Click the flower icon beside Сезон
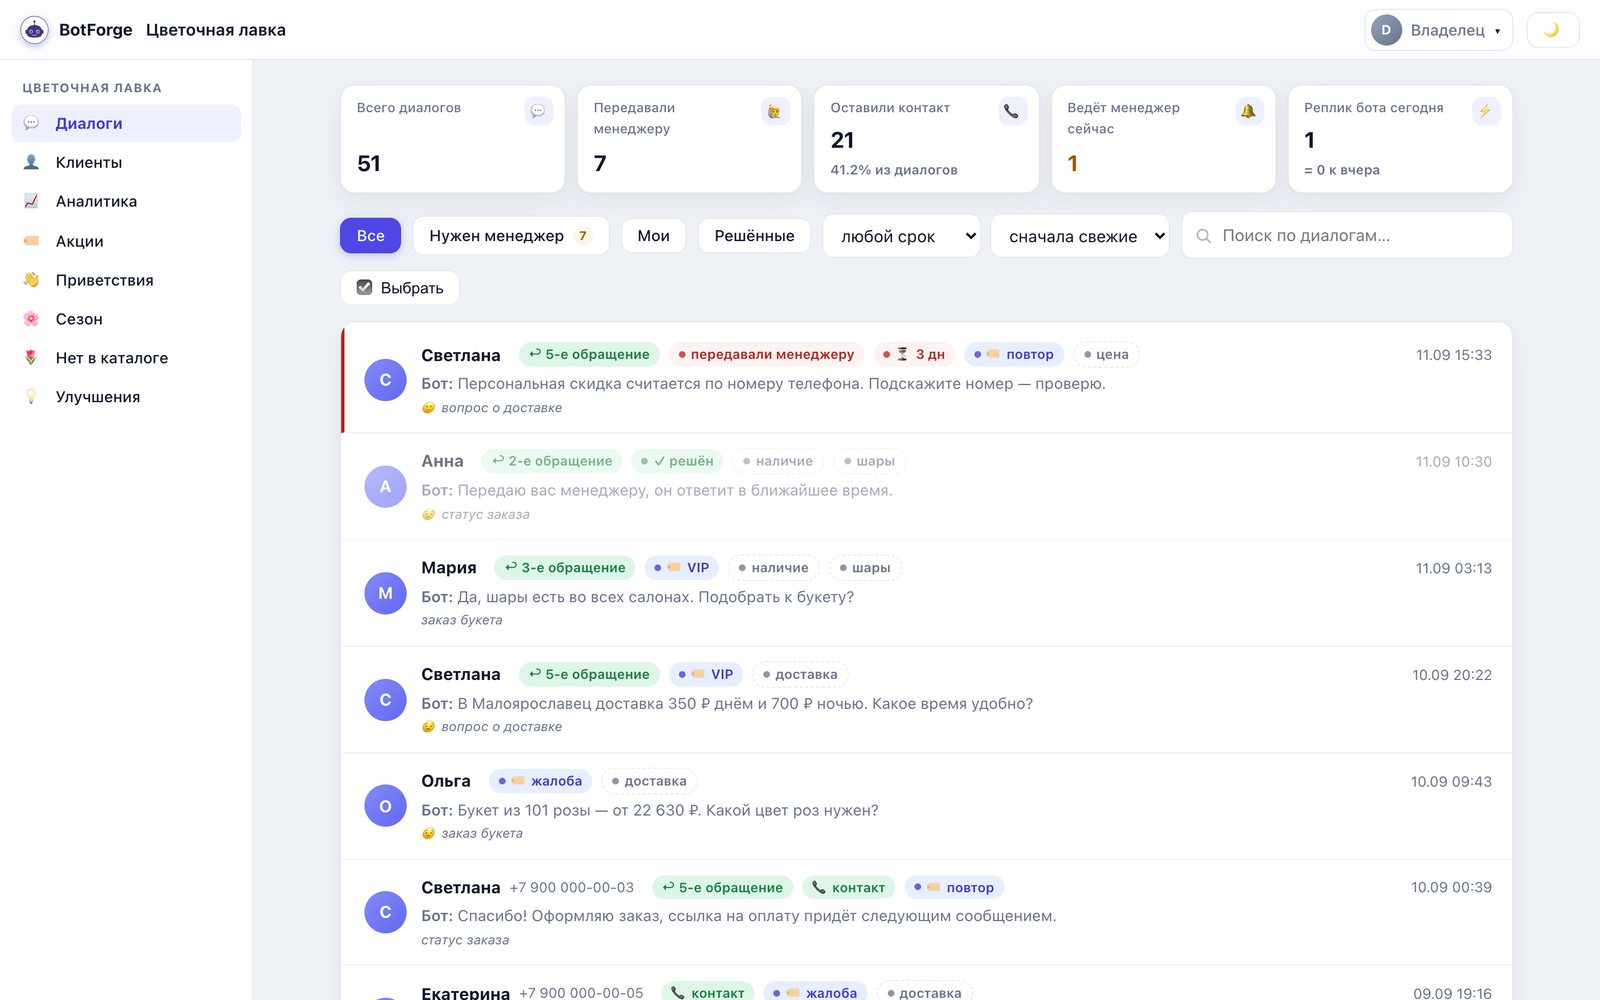This screenshot has width=1600, height=1000. [x=31, y=319]
